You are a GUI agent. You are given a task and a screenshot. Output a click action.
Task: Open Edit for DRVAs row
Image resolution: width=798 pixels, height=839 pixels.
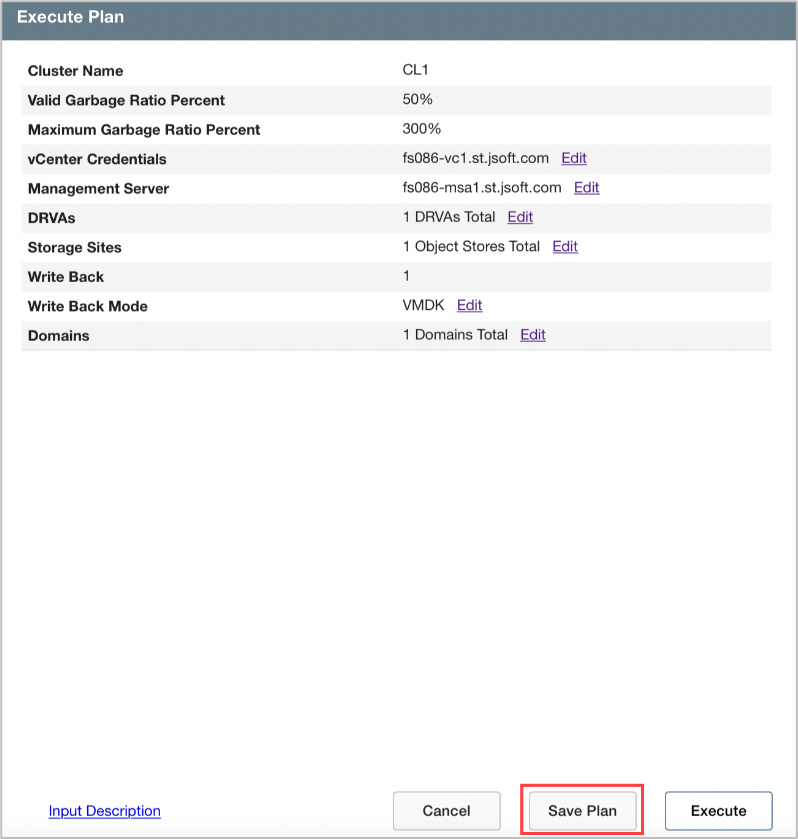click(520, 217)
